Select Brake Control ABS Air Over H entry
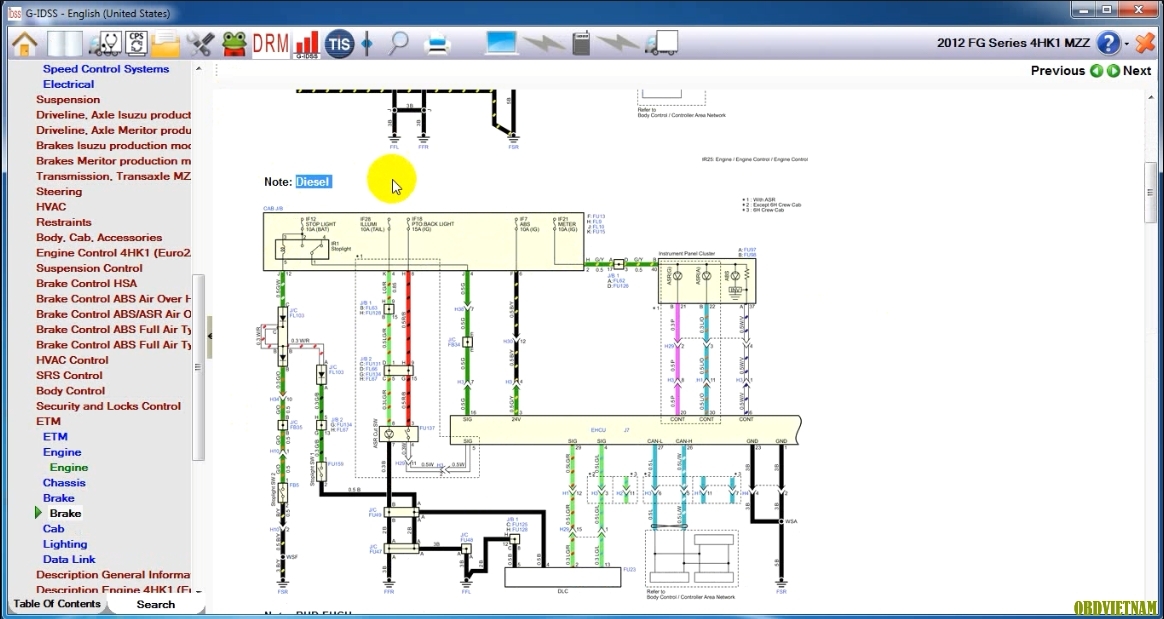The image size is (1164, 619). [x=114, y=298]
